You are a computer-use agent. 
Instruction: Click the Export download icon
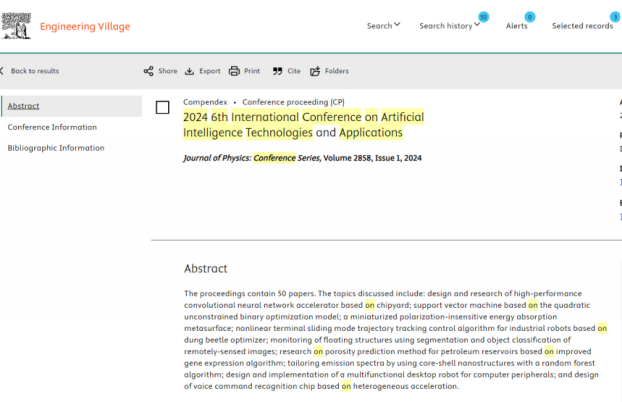(190, 71)
